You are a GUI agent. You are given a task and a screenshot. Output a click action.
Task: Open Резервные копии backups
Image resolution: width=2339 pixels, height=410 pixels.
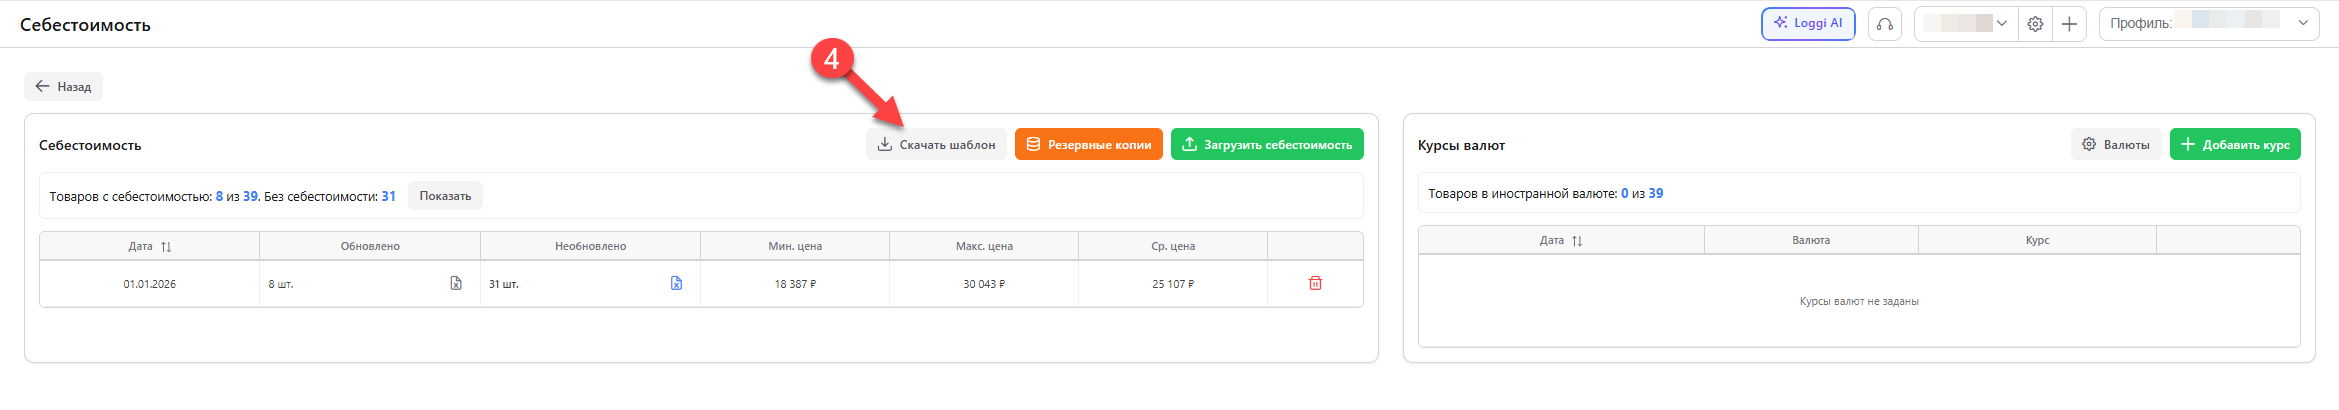pos(1088,145)
